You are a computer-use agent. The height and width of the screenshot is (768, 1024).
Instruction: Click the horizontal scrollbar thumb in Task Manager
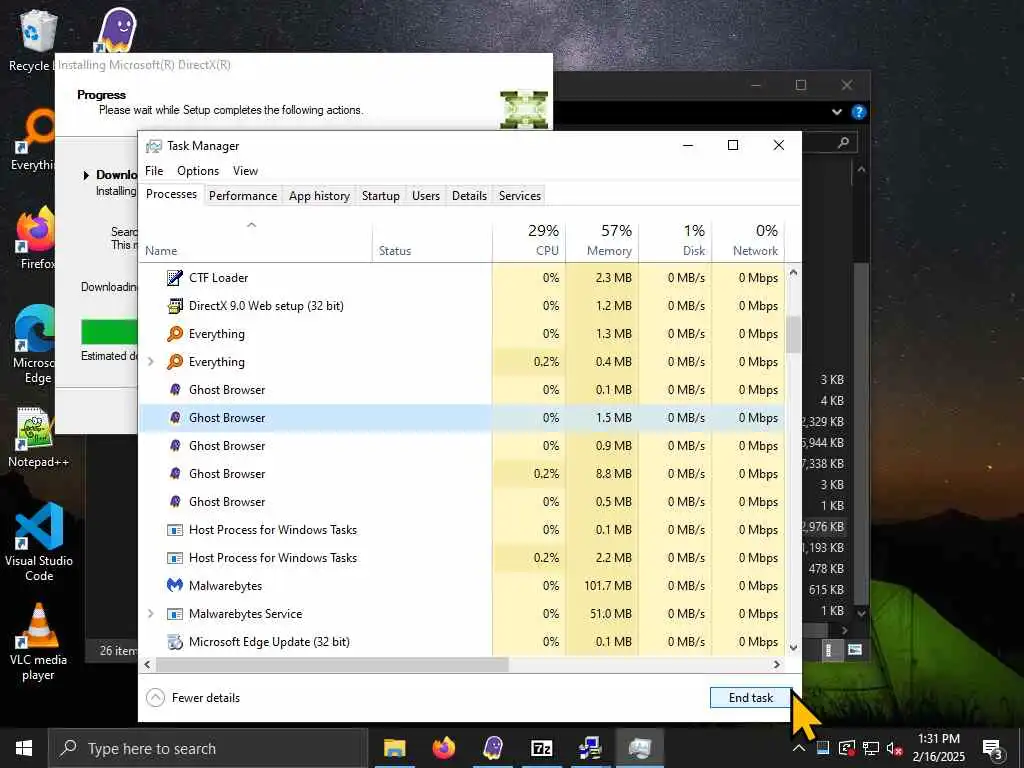pyautogui.click(x=332, y=665)
